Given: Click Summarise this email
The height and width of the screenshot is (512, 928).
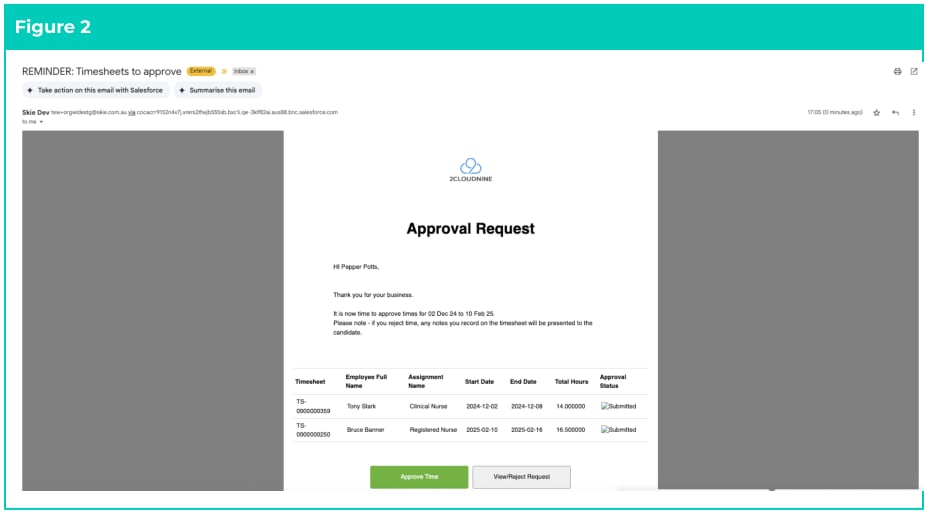Looking at the screenshot, I should tap(218, 90).
